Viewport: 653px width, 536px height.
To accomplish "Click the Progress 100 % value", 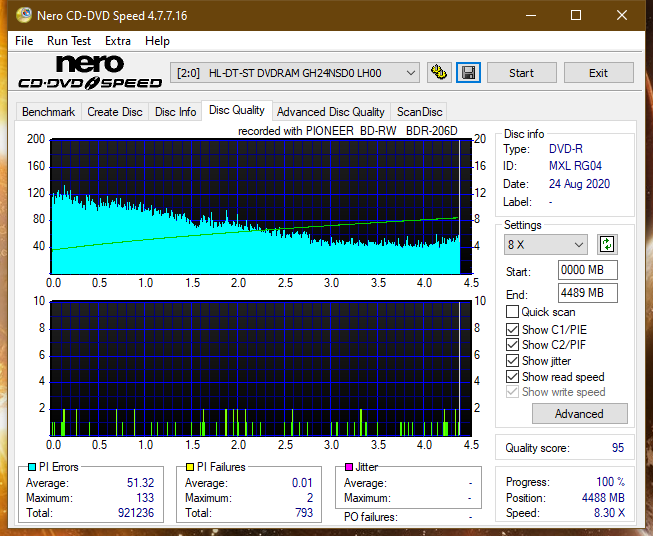I will (610, 482).
